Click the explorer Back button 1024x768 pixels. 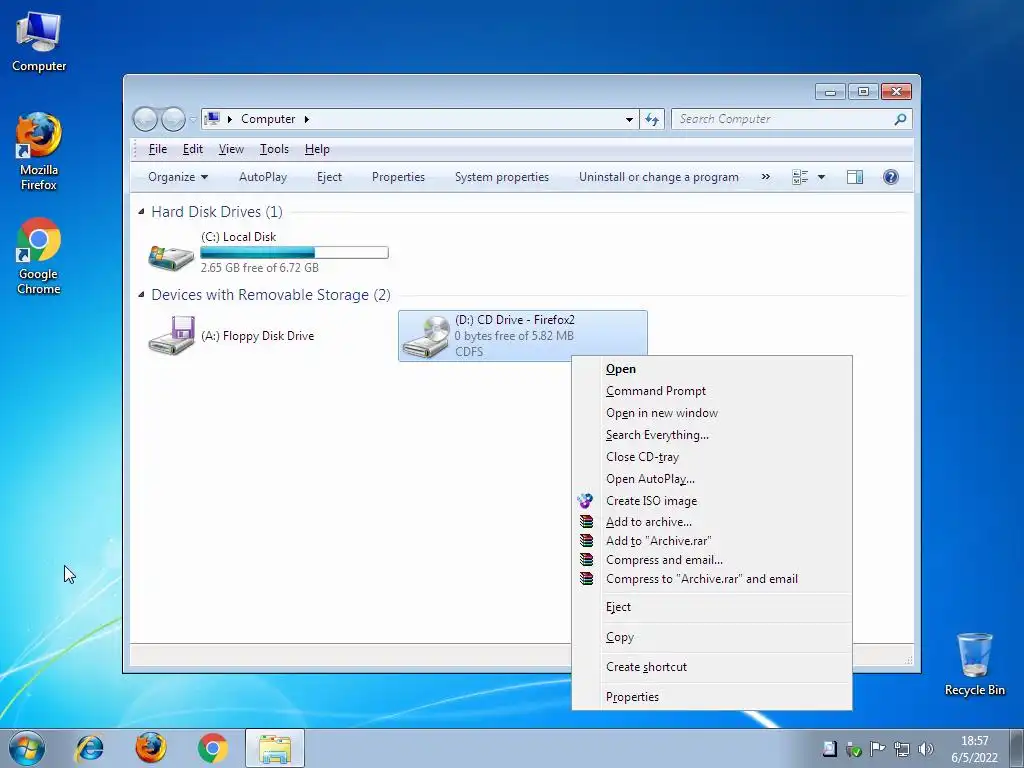[145, 120]
